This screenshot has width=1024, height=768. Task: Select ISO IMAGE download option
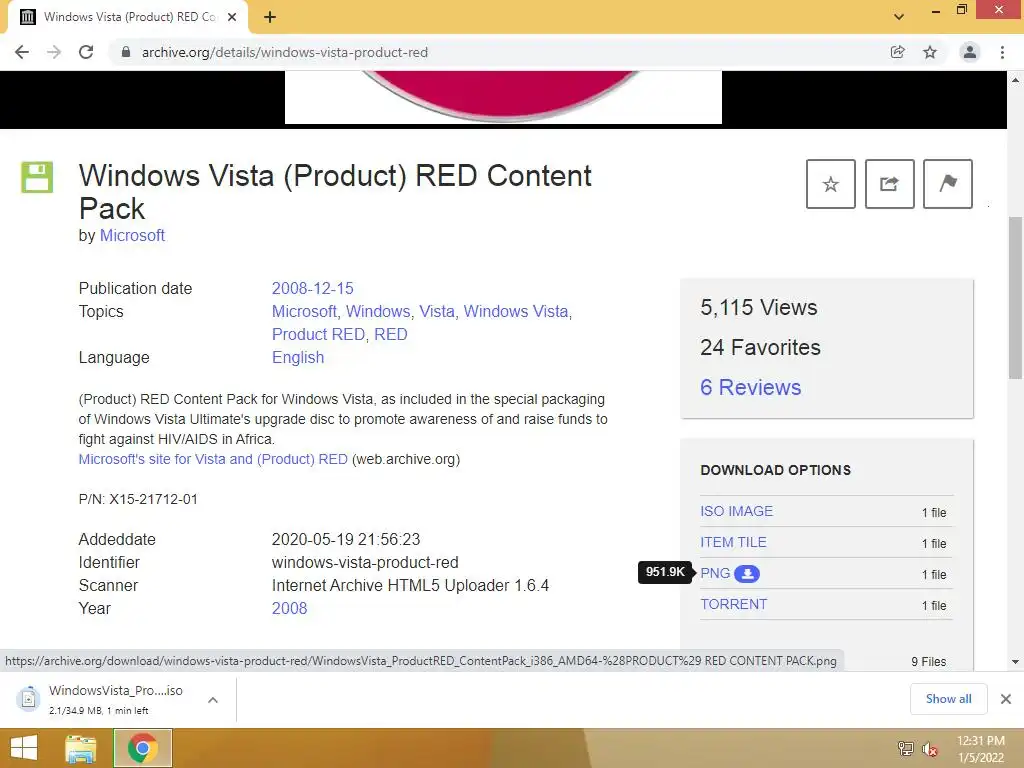click(x=737, y=511)
